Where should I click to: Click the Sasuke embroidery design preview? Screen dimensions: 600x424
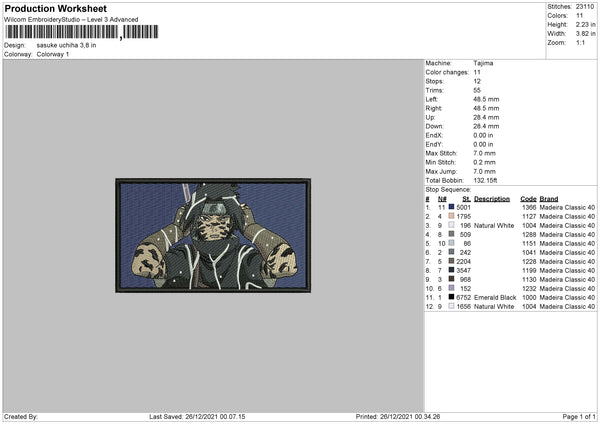213,235
